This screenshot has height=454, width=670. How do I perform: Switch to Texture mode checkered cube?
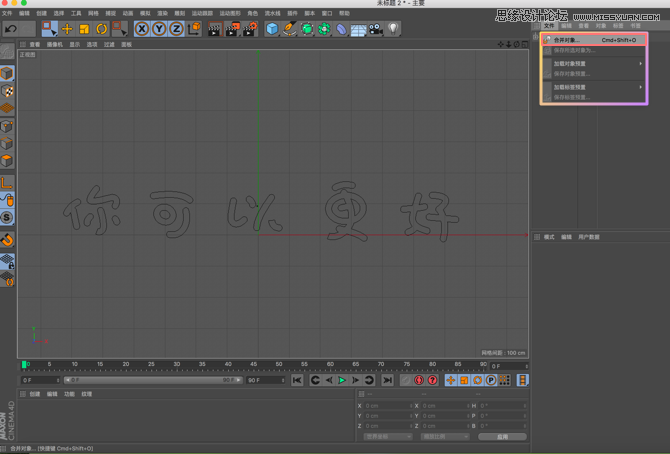(7, 91)
